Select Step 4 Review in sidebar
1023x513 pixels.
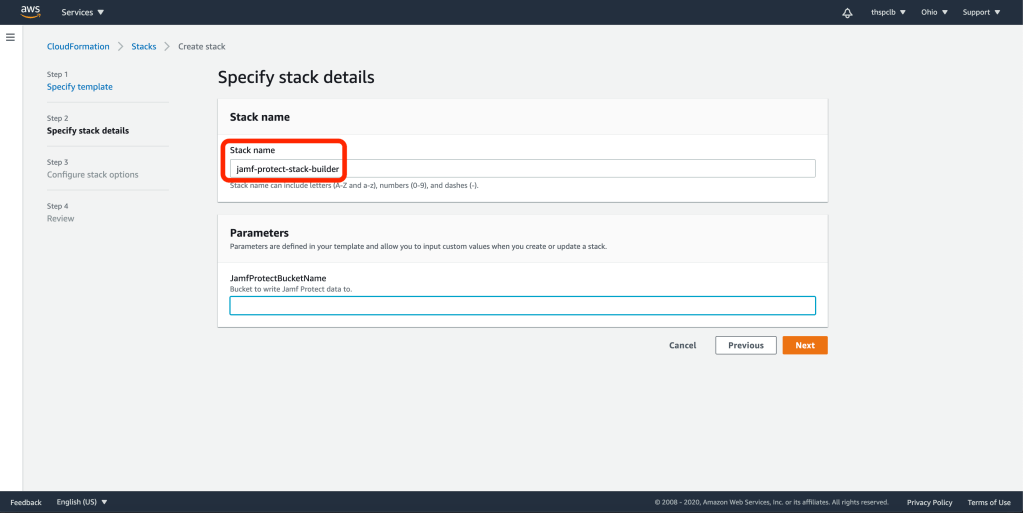point(60,218)
